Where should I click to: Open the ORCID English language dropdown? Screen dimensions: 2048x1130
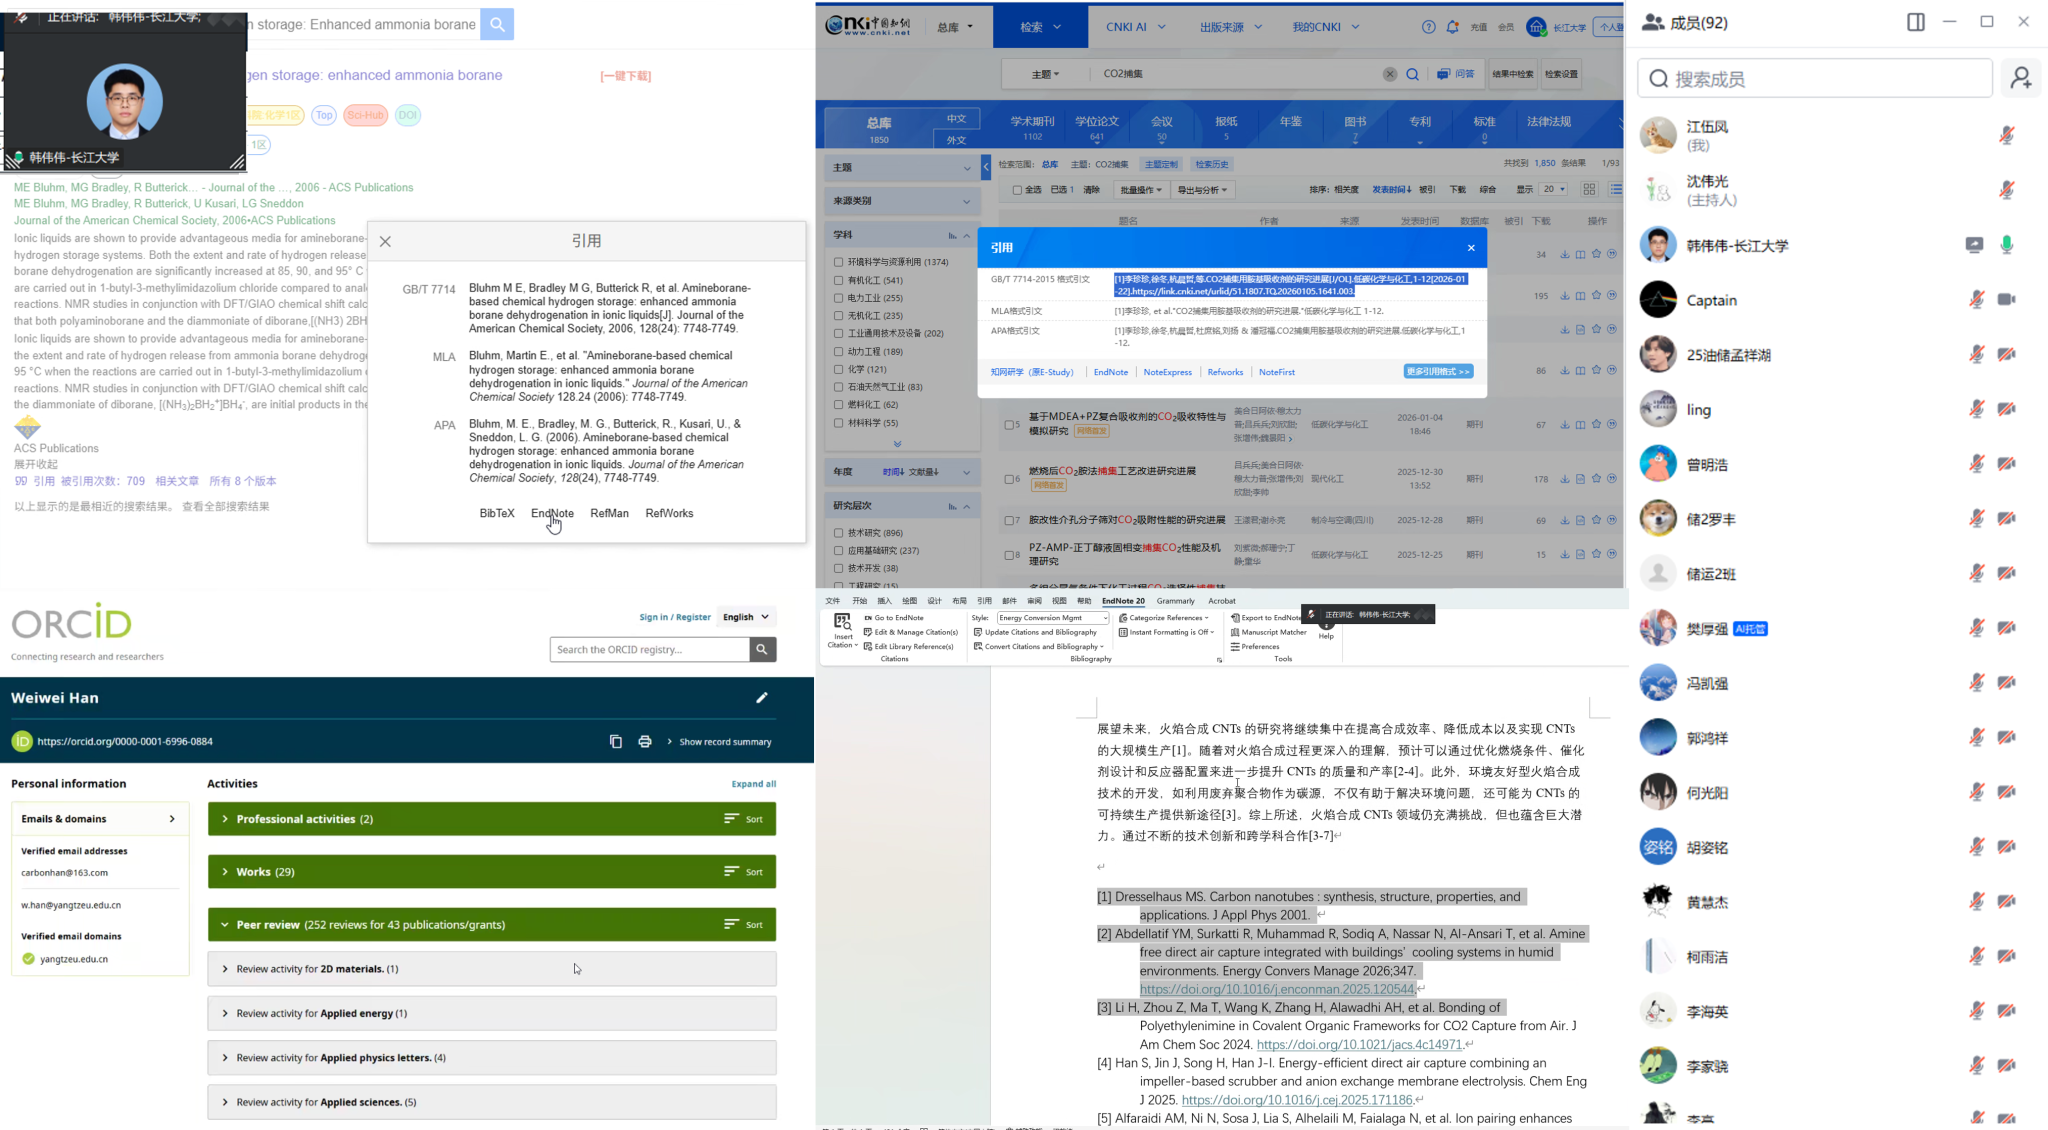(x=746, y=617)
